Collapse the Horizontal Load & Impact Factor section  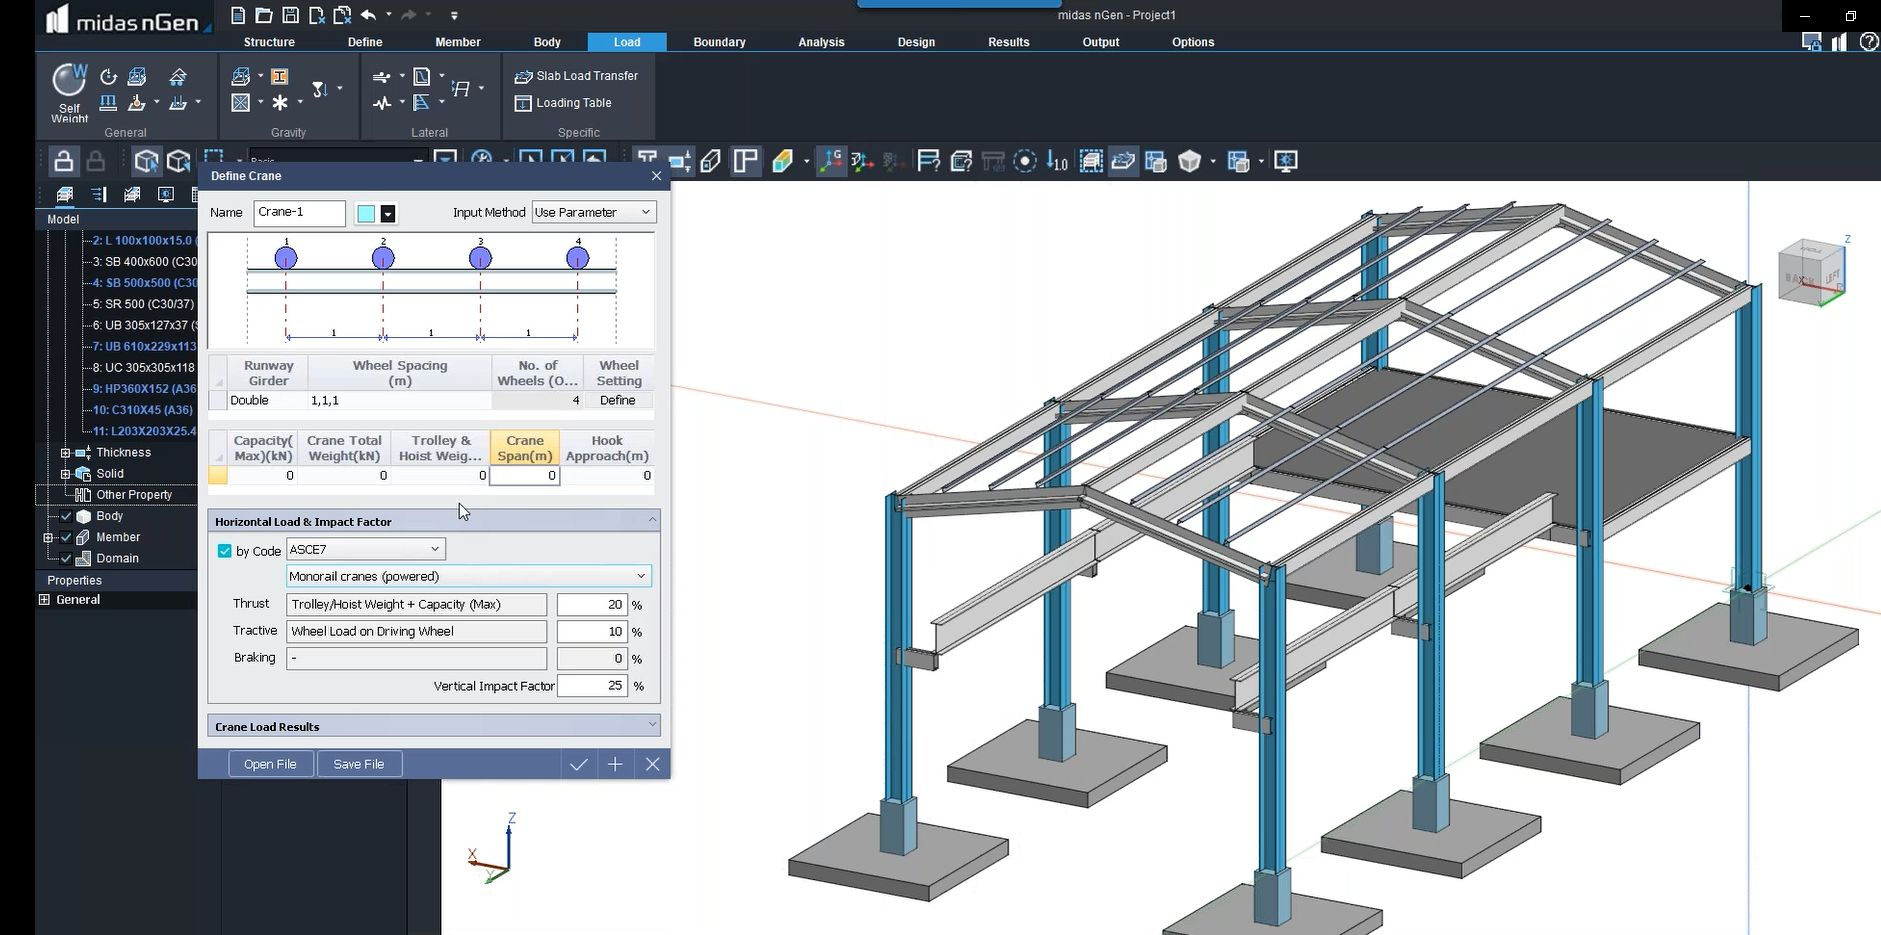tap(652, 519)
